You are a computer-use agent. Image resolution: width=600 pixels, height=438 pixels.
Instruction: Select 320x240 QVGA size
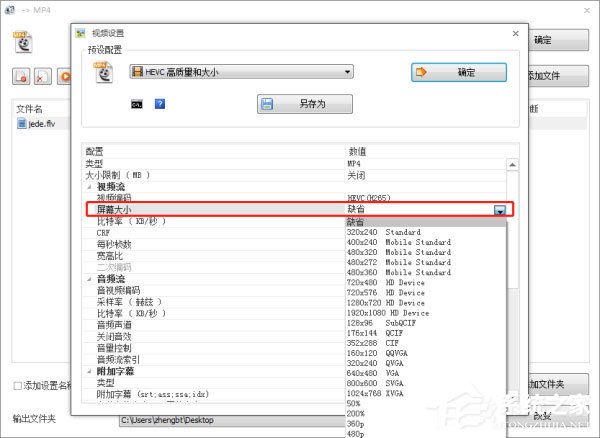tap(426, 363)
